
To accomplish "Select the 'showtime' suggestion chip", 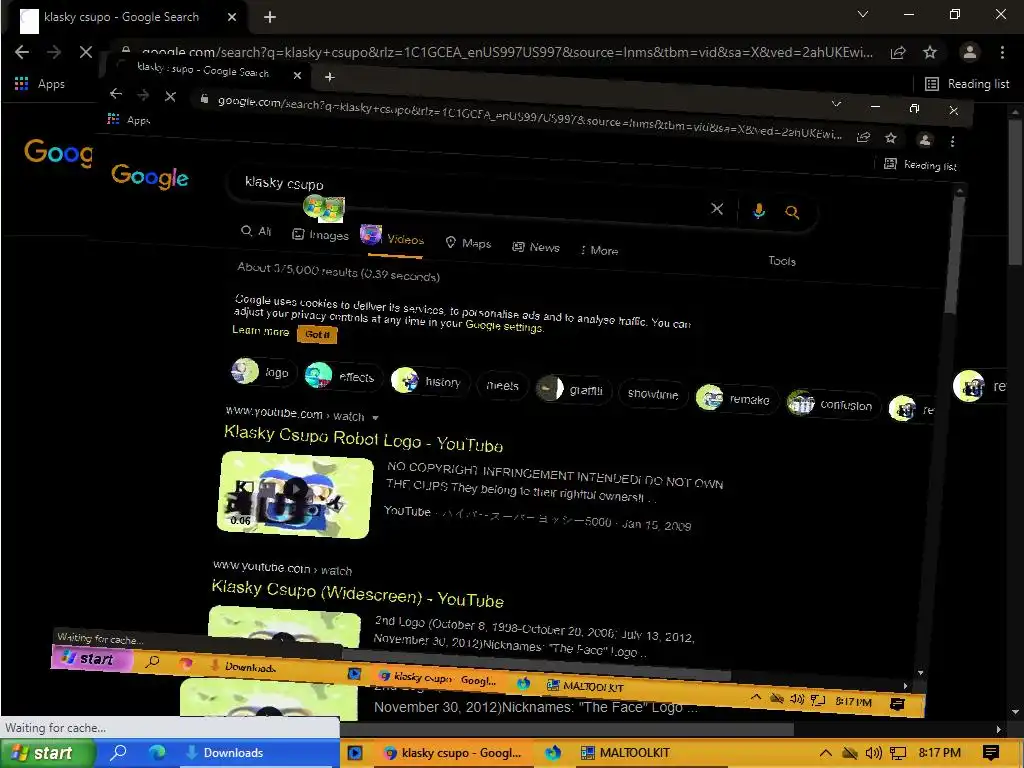I will tap(653, 394).
